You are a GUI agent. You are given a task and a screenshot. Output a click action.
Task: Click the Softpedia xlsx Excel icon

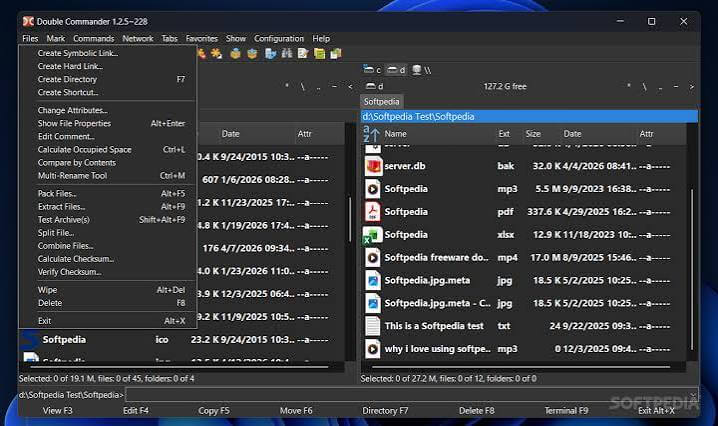372,235
